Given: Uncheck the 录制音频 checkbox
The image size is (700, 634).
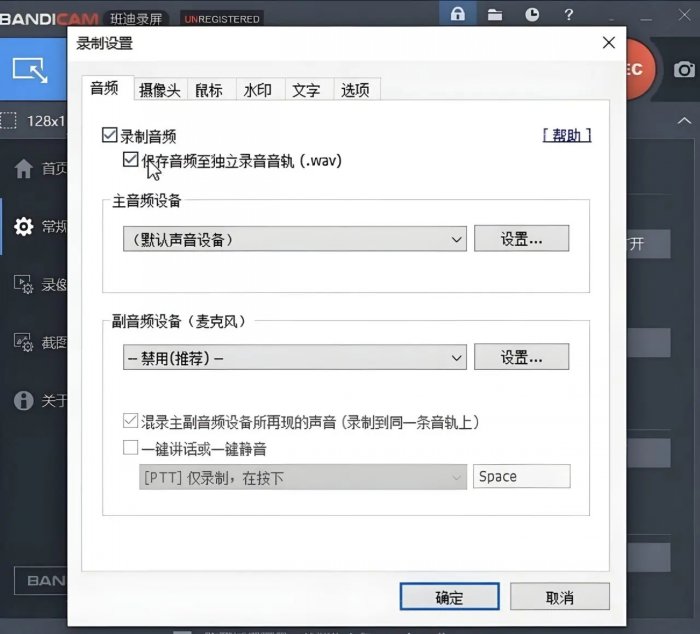Looking at the screenshot, I should [110, 135].
